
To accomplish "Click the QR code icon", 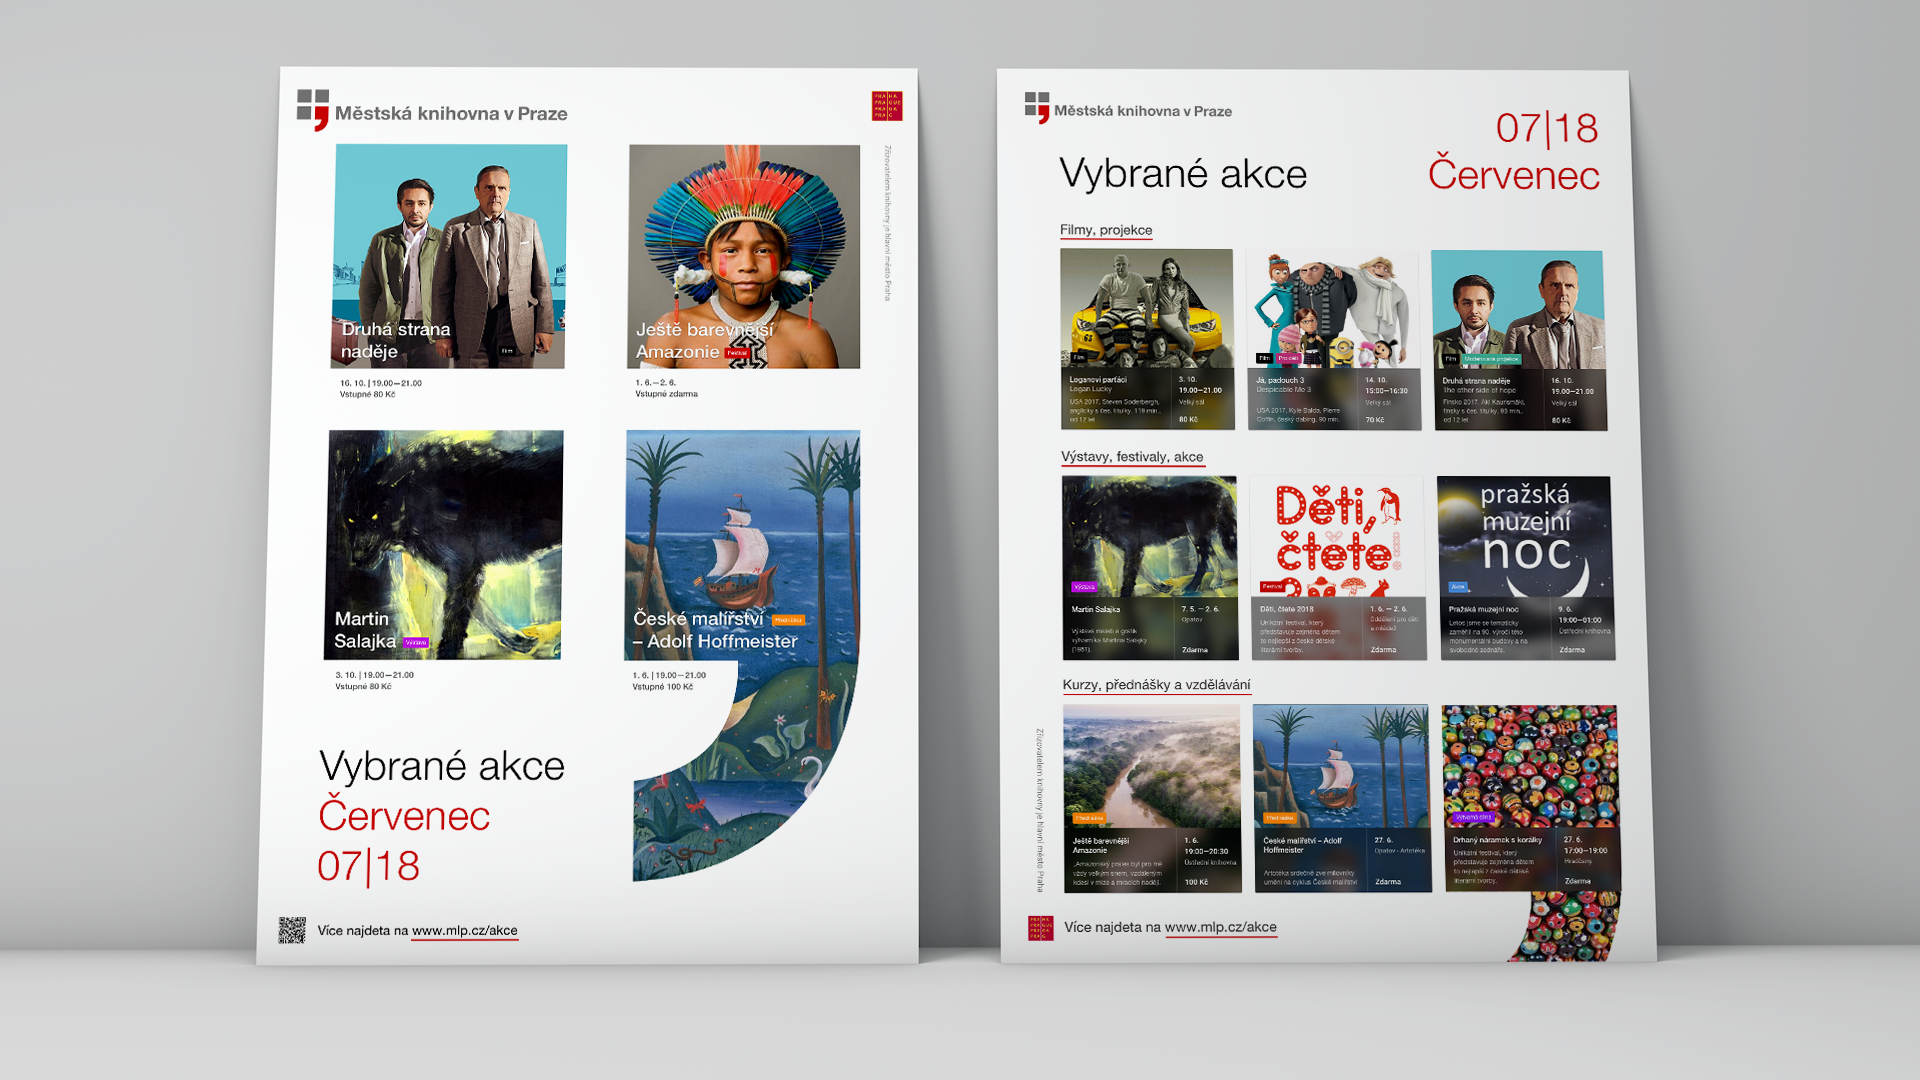I will (x=292, y=930).
